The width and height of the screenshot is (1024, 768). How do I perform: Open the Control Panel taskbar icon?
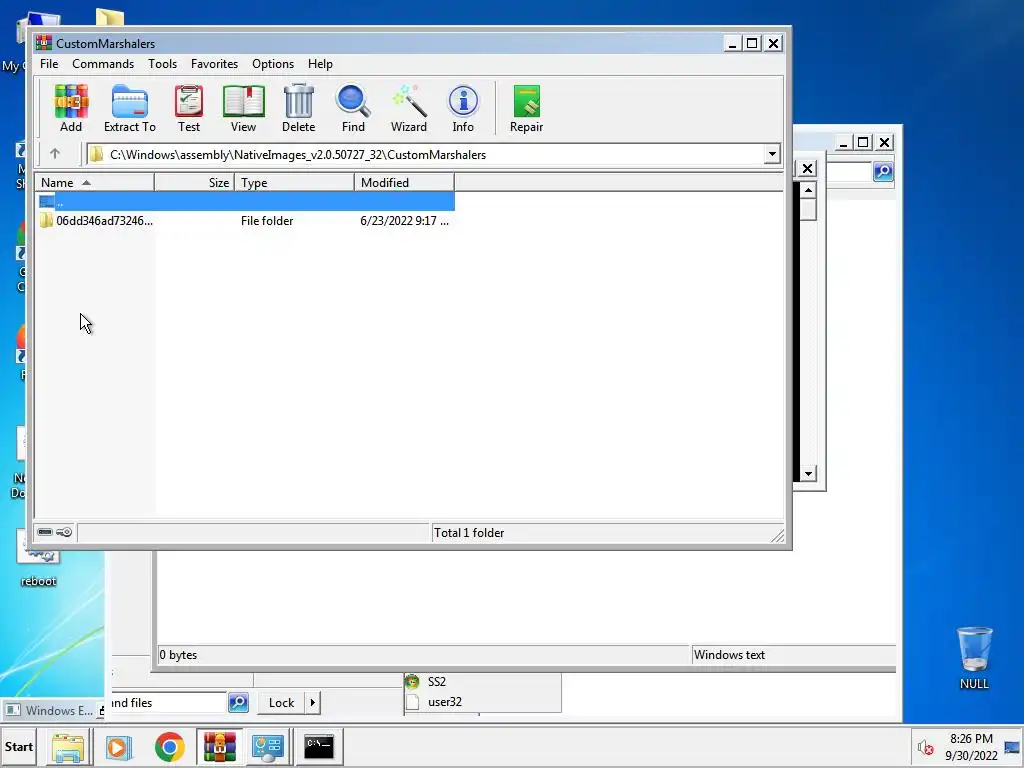[268, 747]
